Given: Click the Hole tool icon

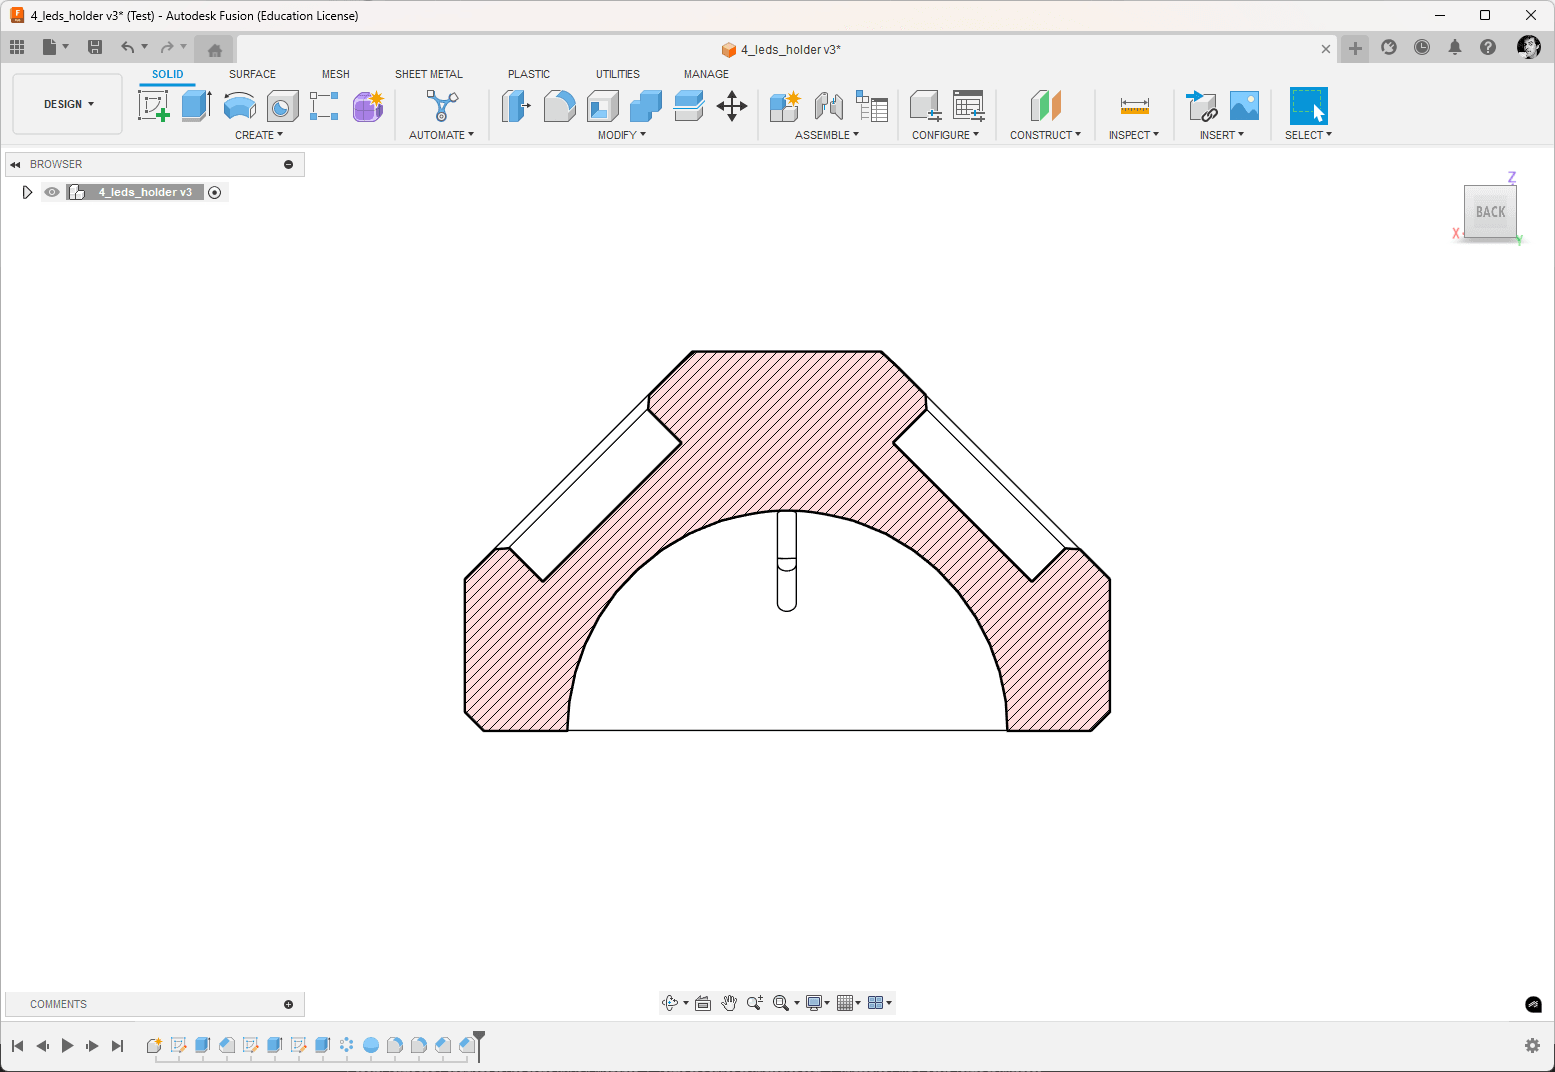Looking at the screenshot, I should coord(282,105).
